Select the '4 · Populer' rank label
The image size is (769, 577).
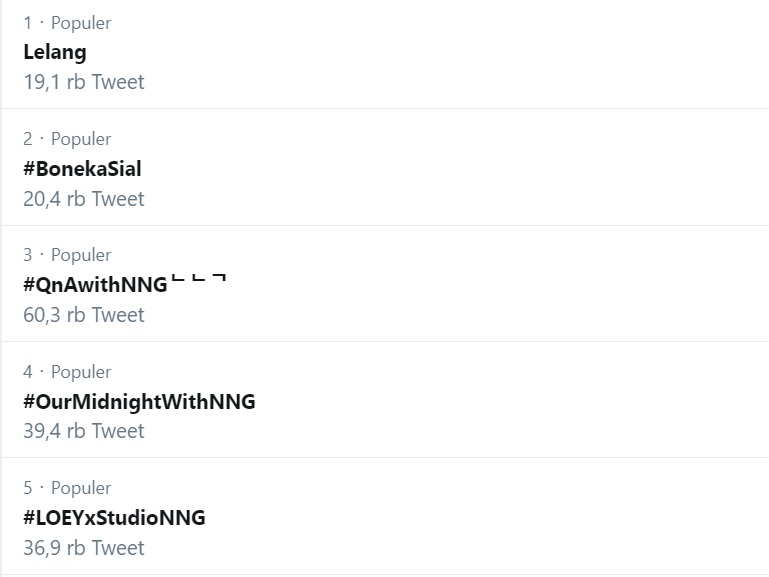[x=67, y=372]
